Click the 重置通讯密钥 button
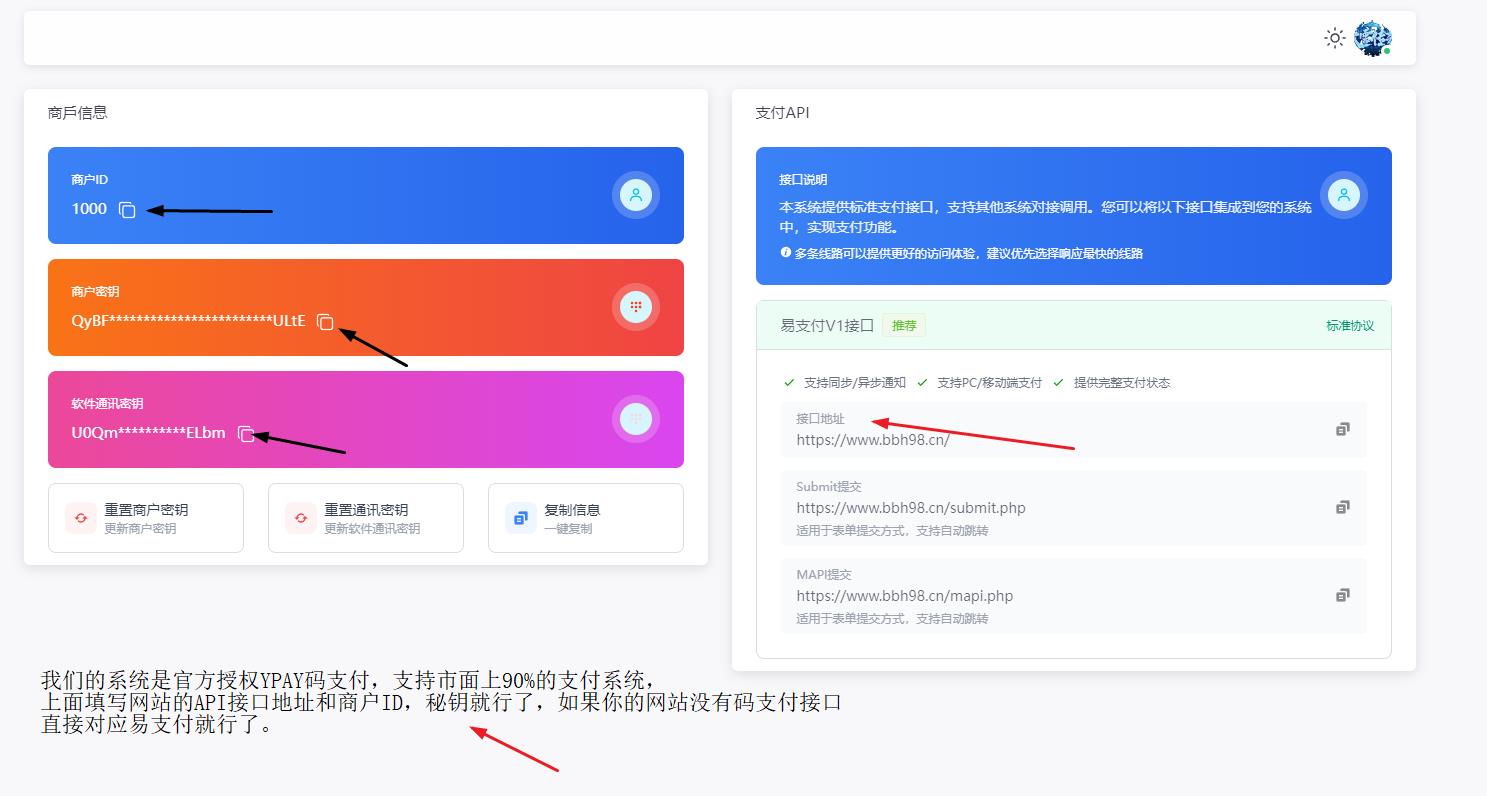 366,518
